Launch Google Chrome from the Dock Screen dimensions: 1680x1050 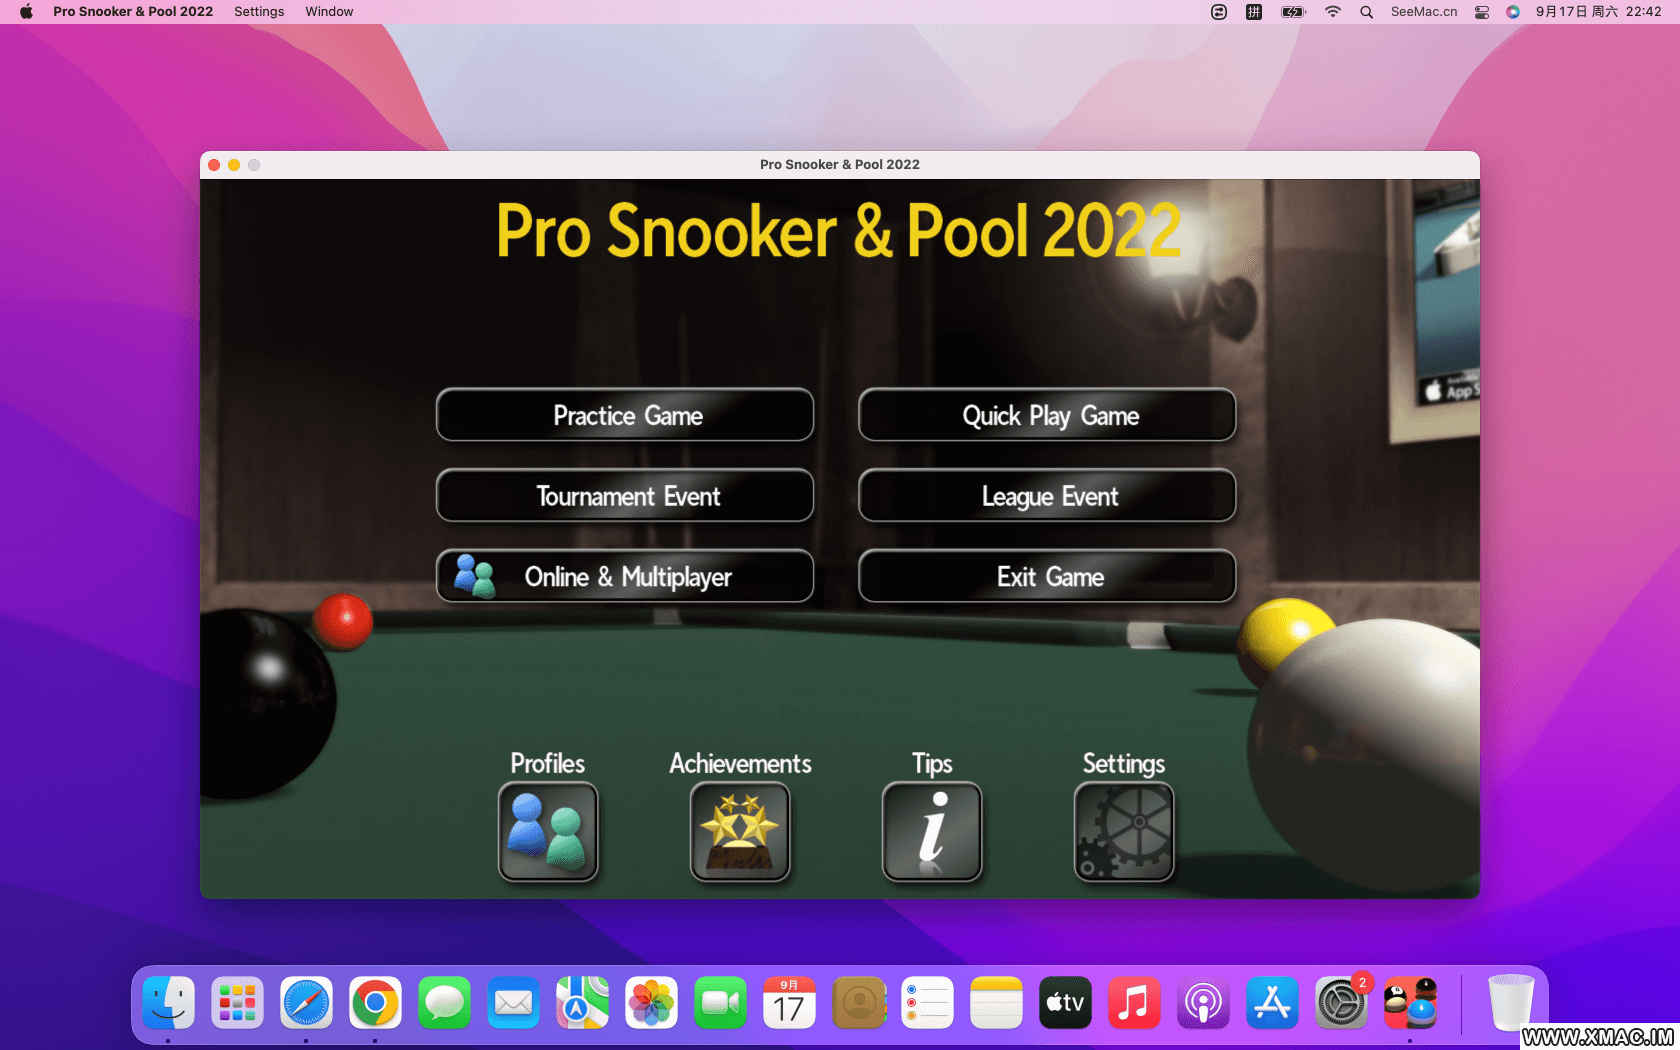tap(375, 1003)
